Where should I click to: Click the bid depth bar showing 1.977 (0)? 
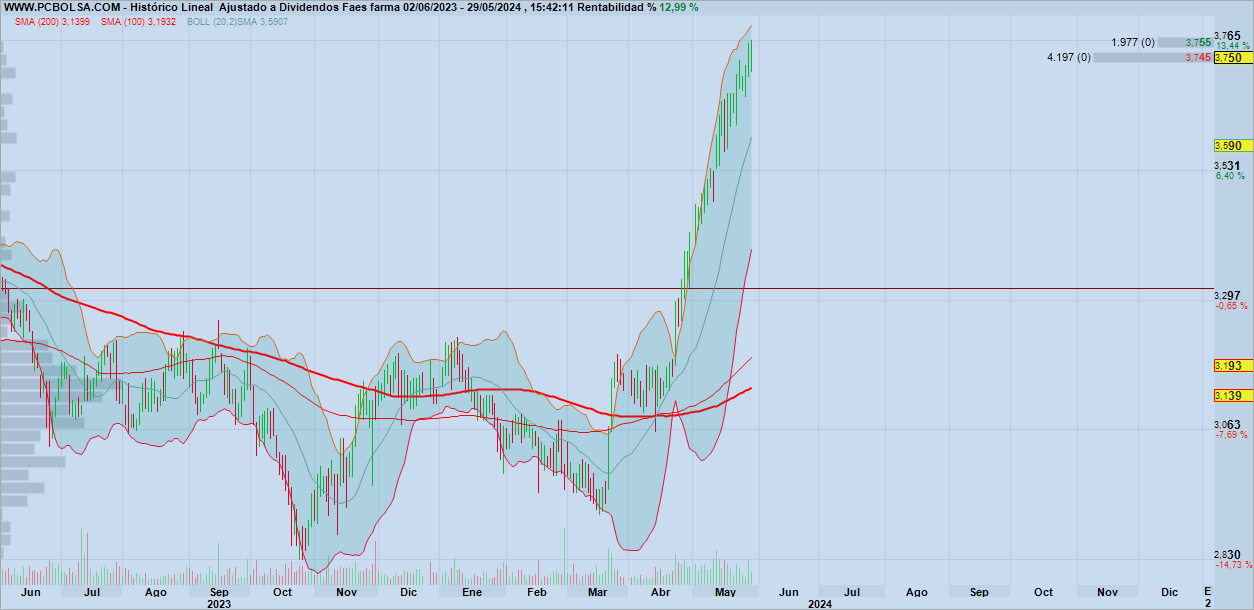tap(1185, 43)
